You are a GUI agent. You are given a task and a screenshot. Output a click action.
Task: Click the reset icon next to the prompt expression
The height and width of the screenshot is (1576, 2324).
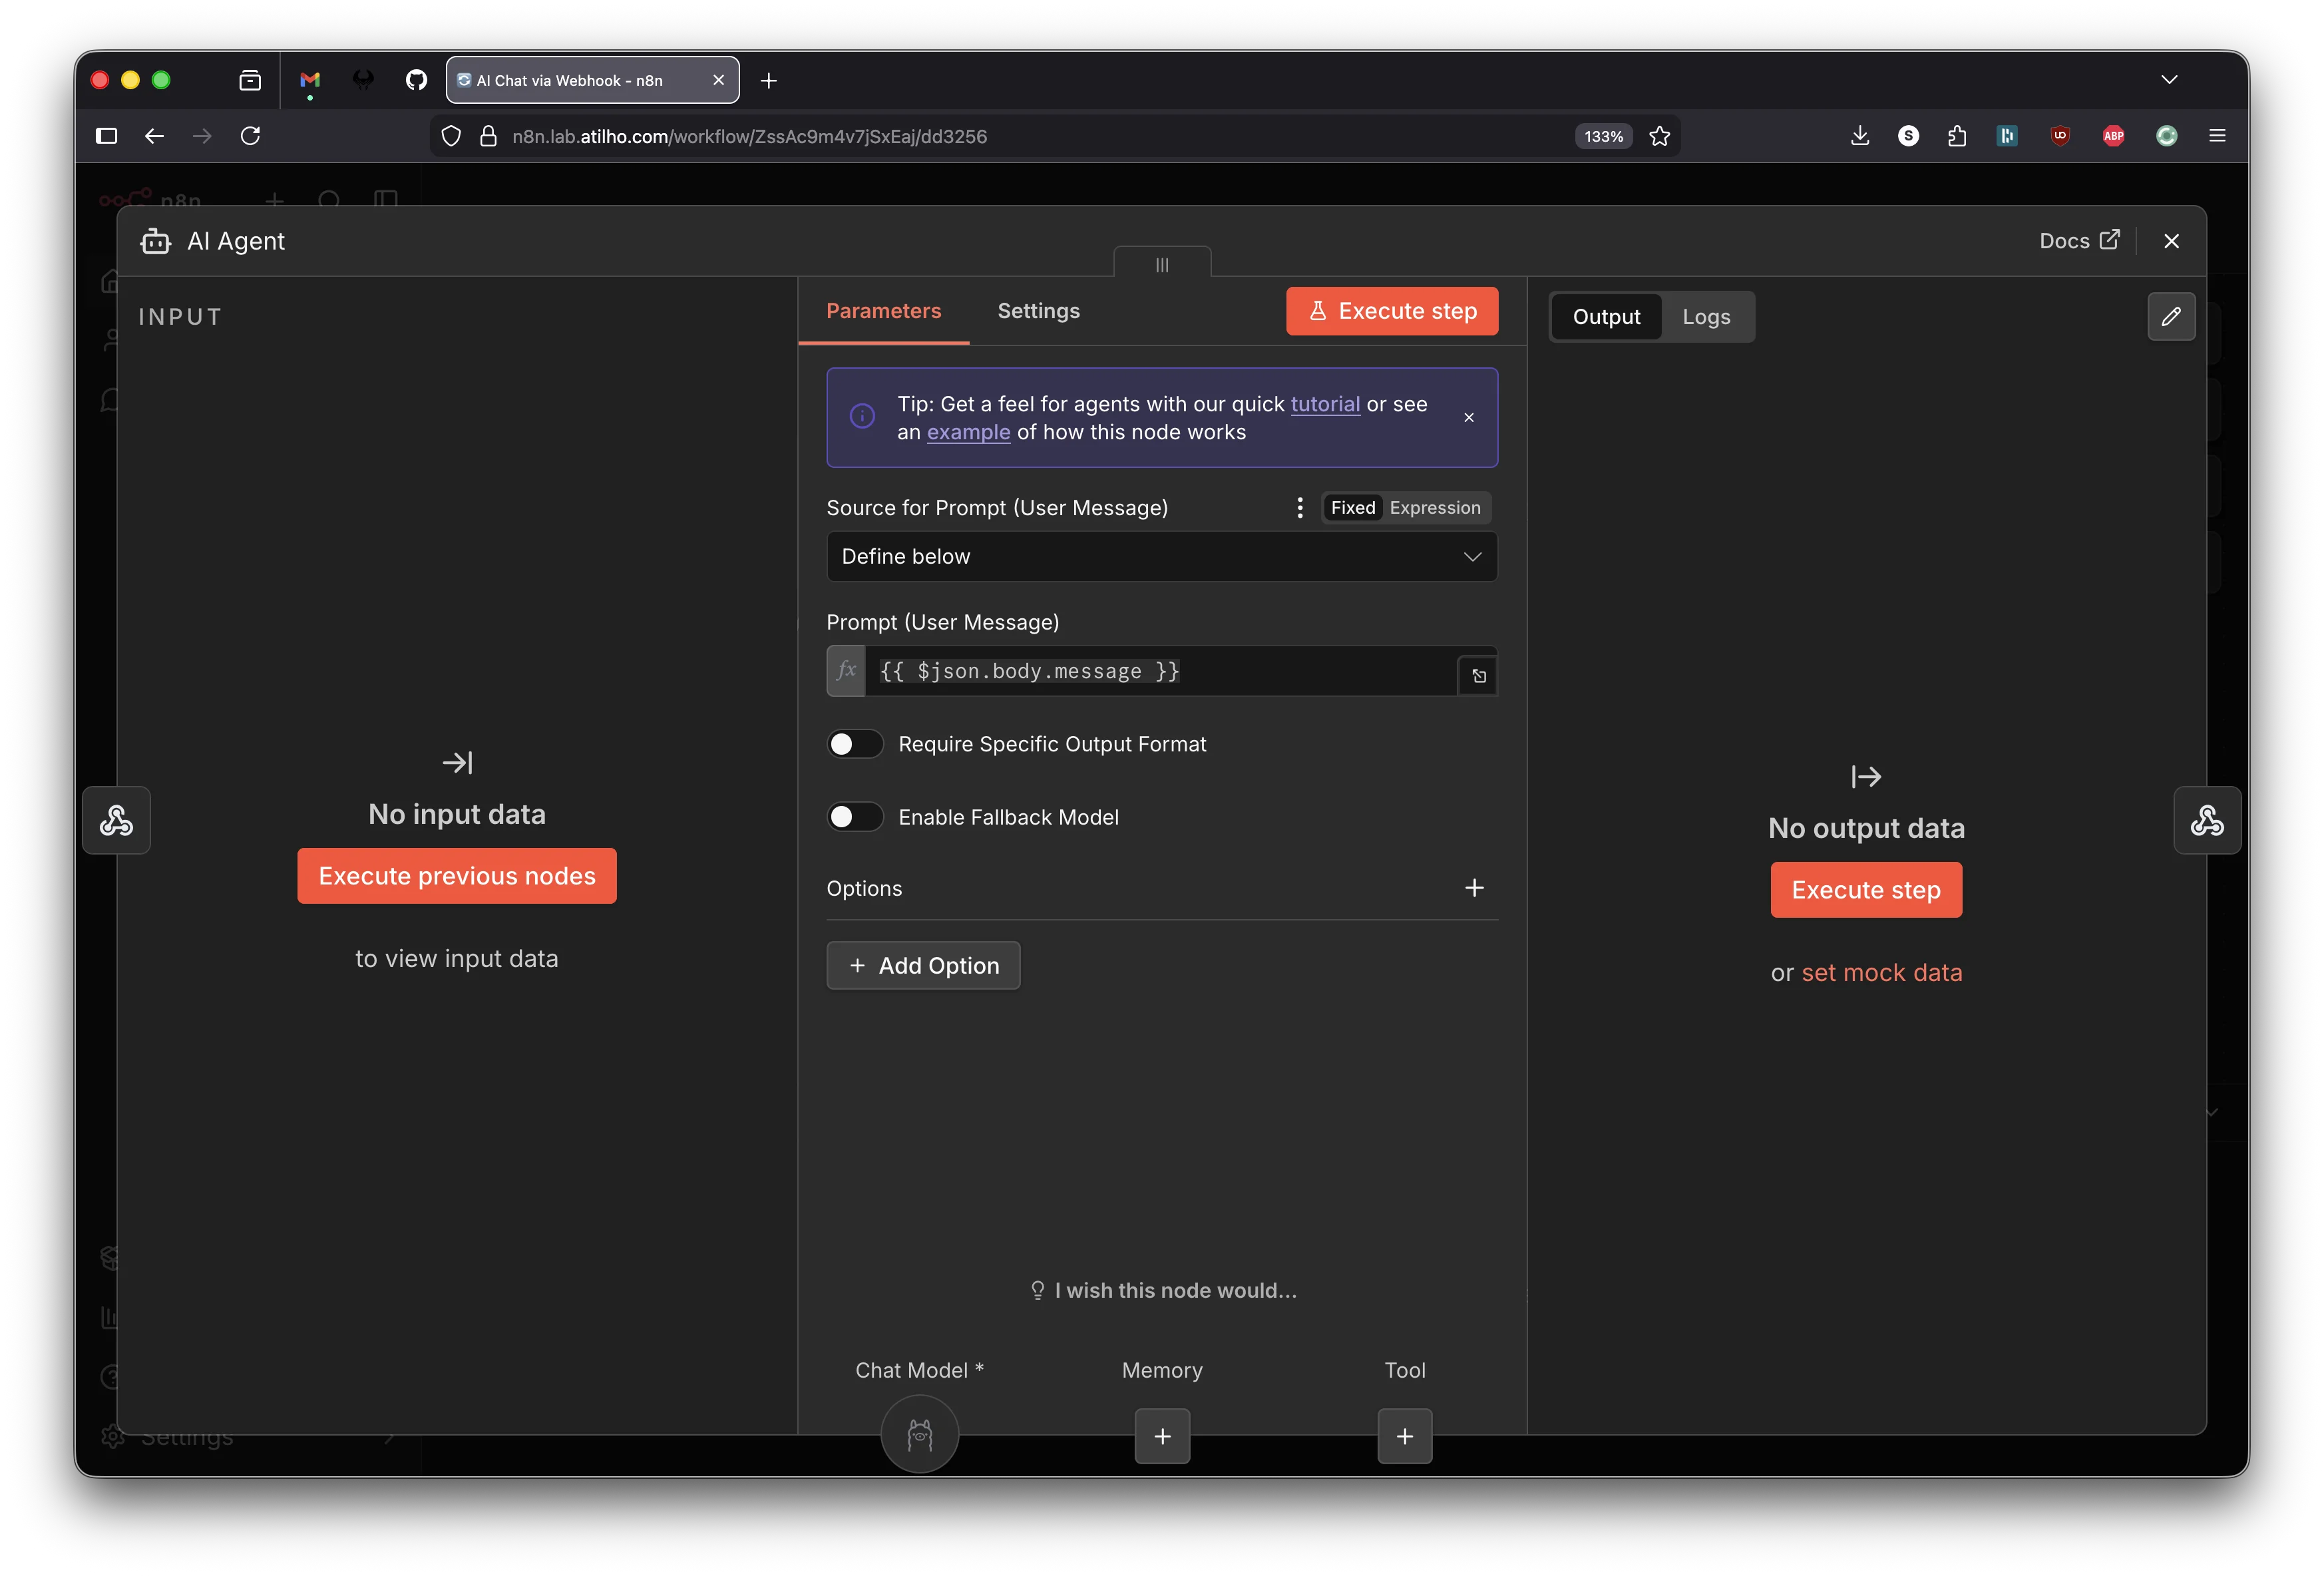coord(1478,675)
